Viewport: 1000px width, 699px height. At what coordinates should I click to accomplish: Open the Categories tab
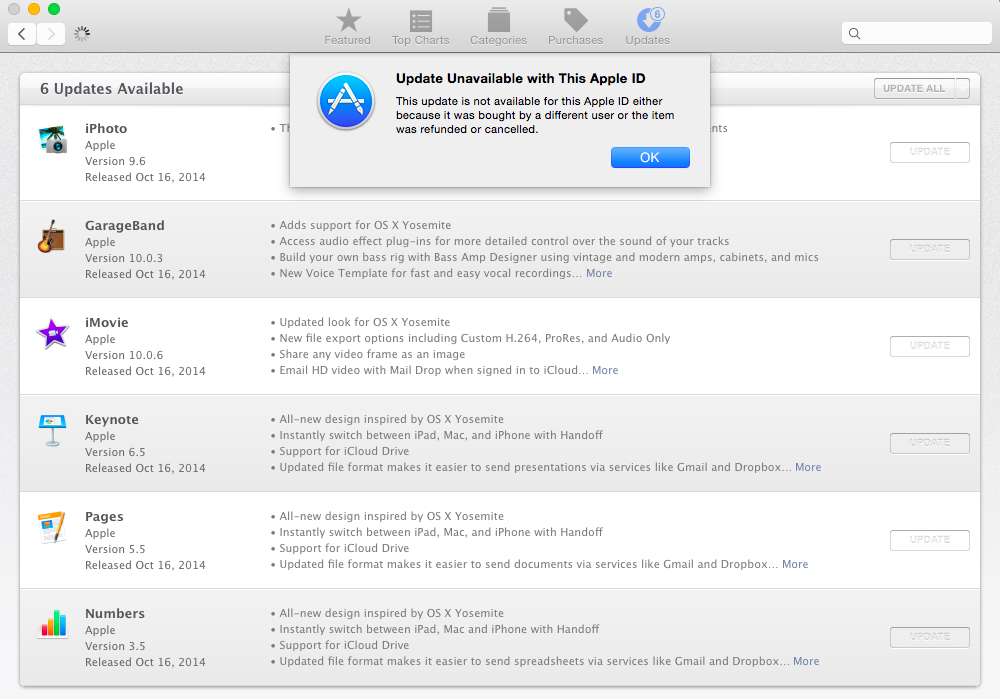tap(498, 27)
